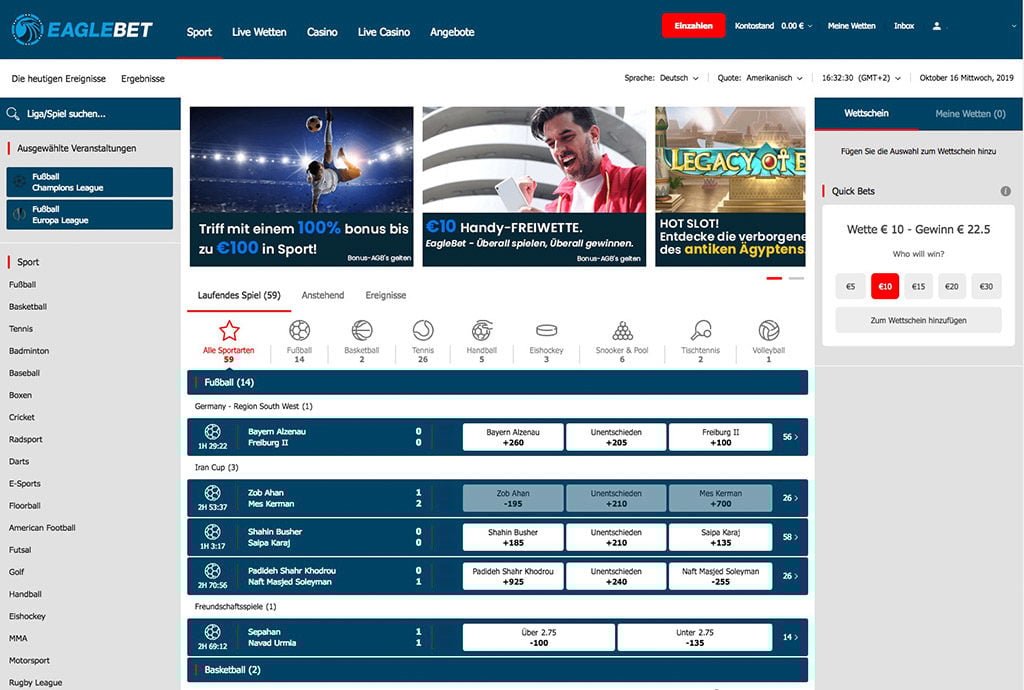Switch to the Ereignisse tab
The width and height of the screenshot is (1024, 690).
(x=386, y=295)
